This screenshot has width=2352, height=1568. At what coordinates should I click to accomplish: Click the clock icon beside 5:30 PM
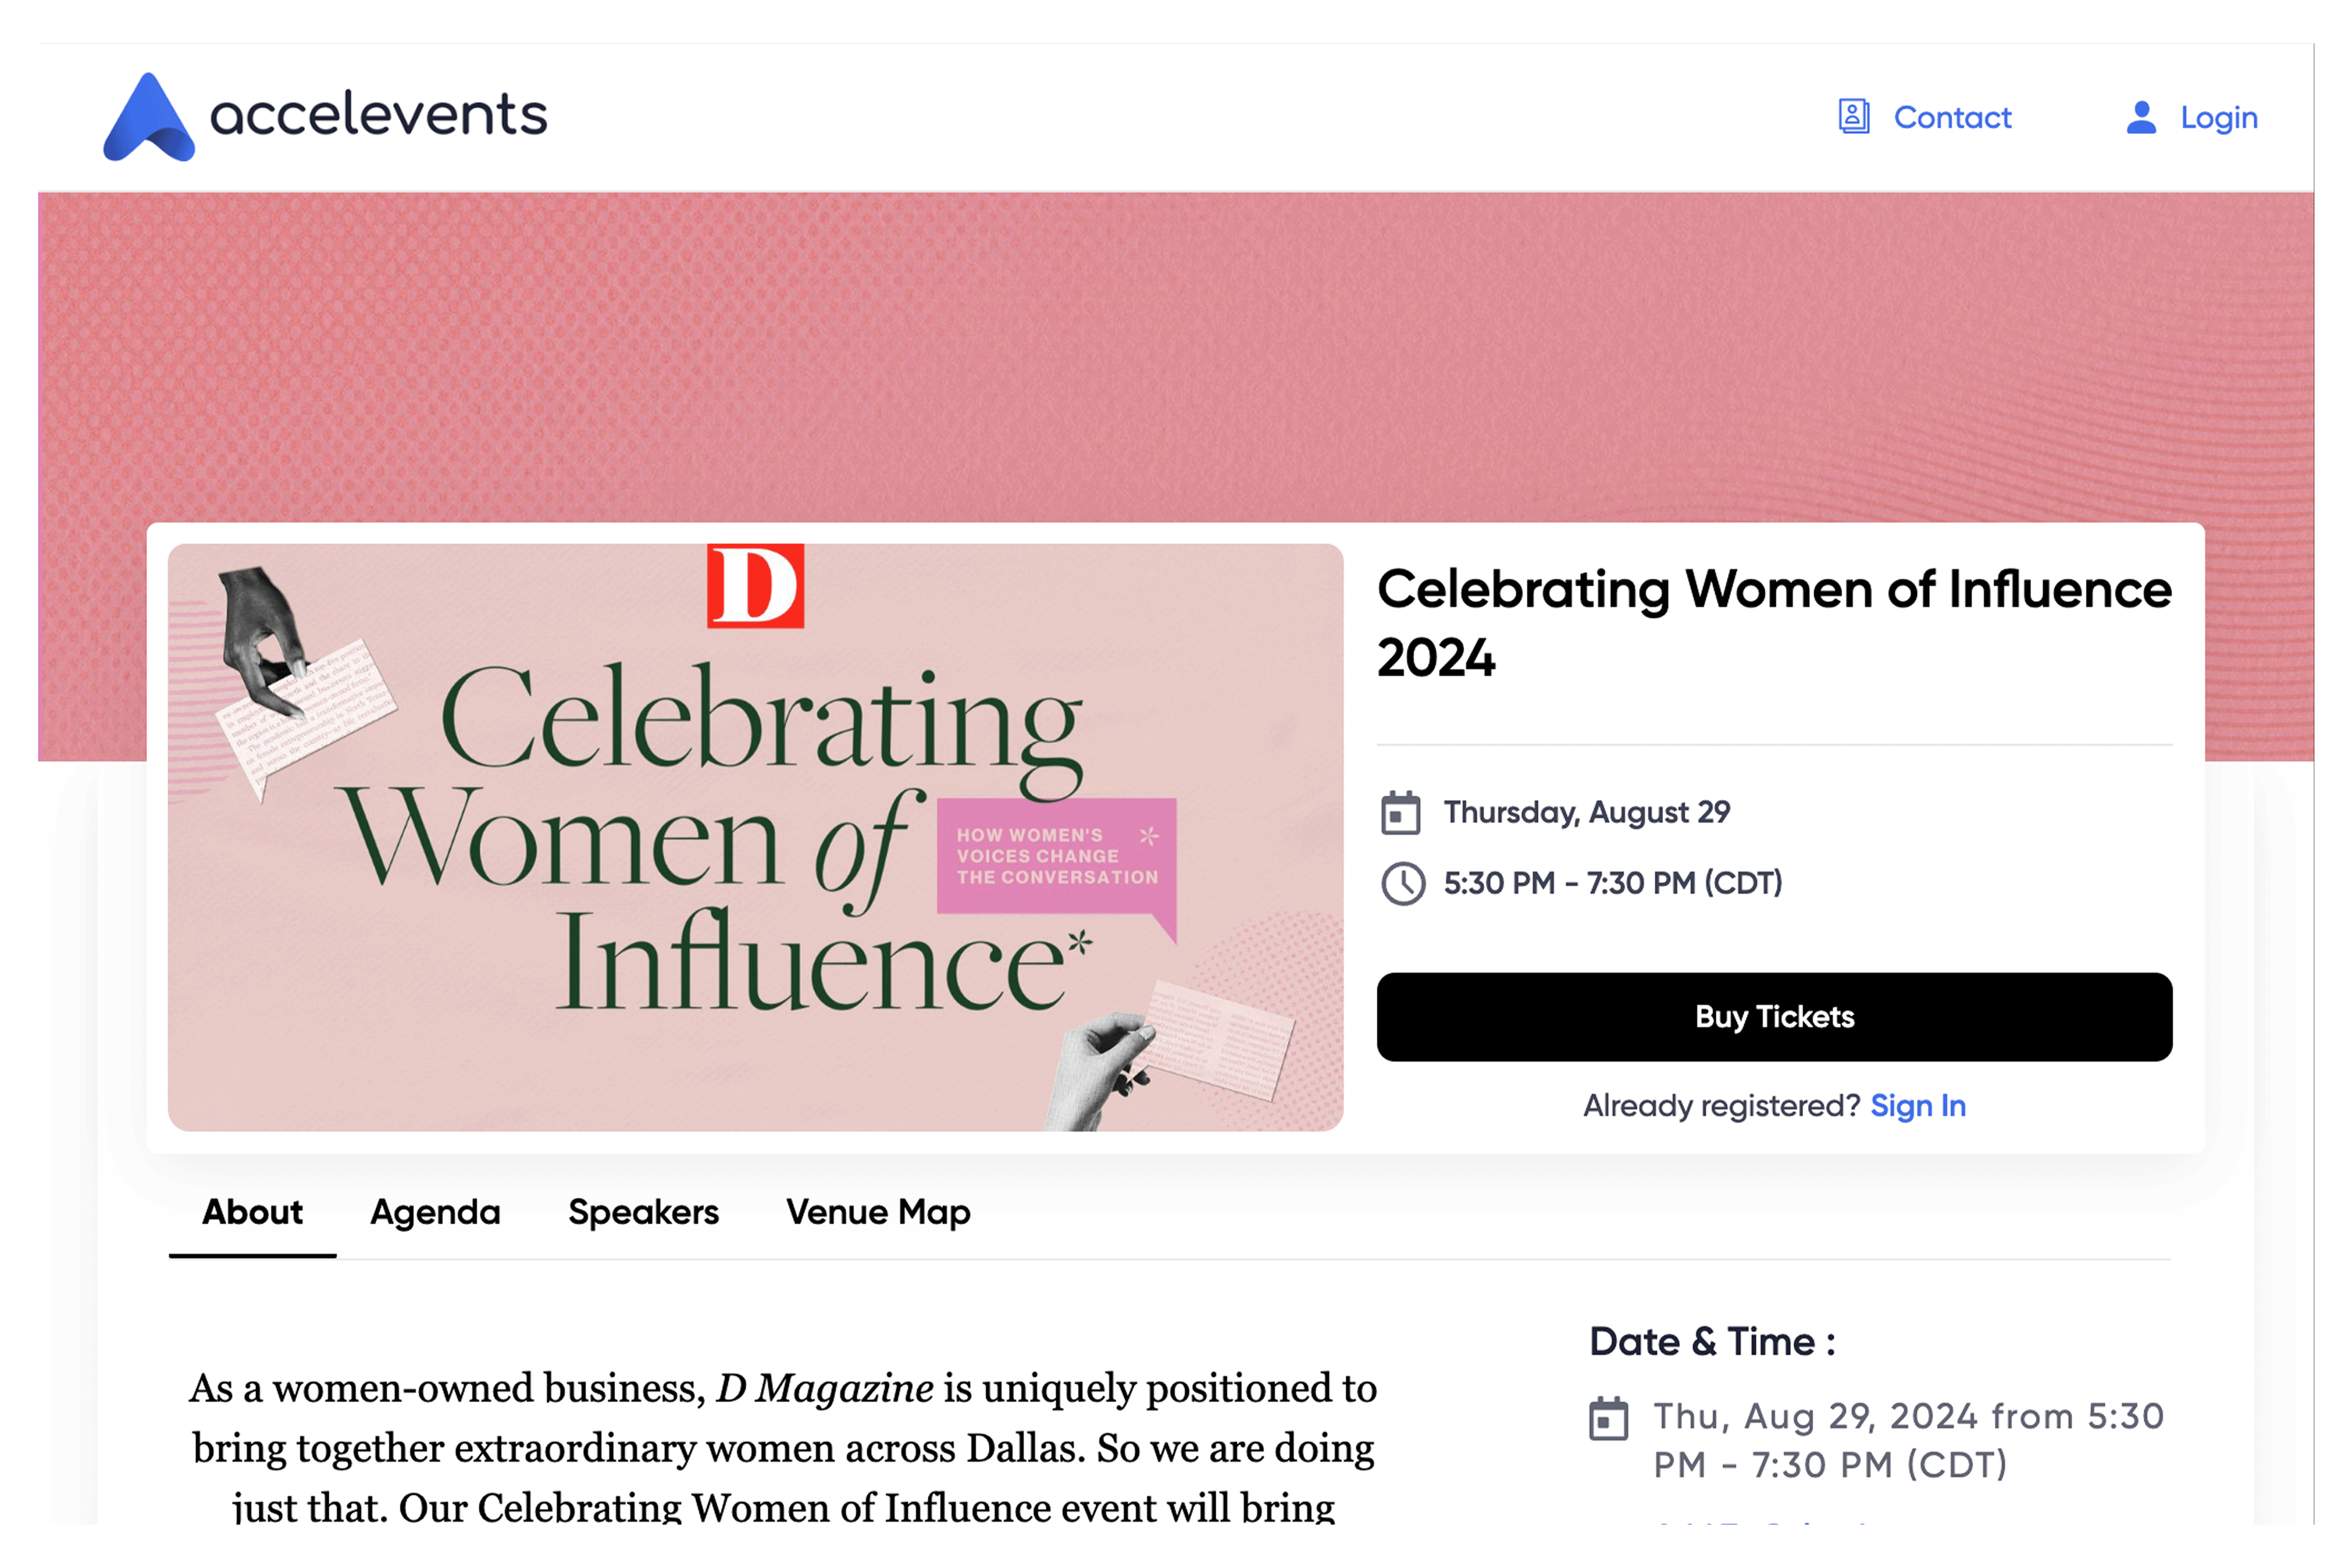click(1402, 884)
